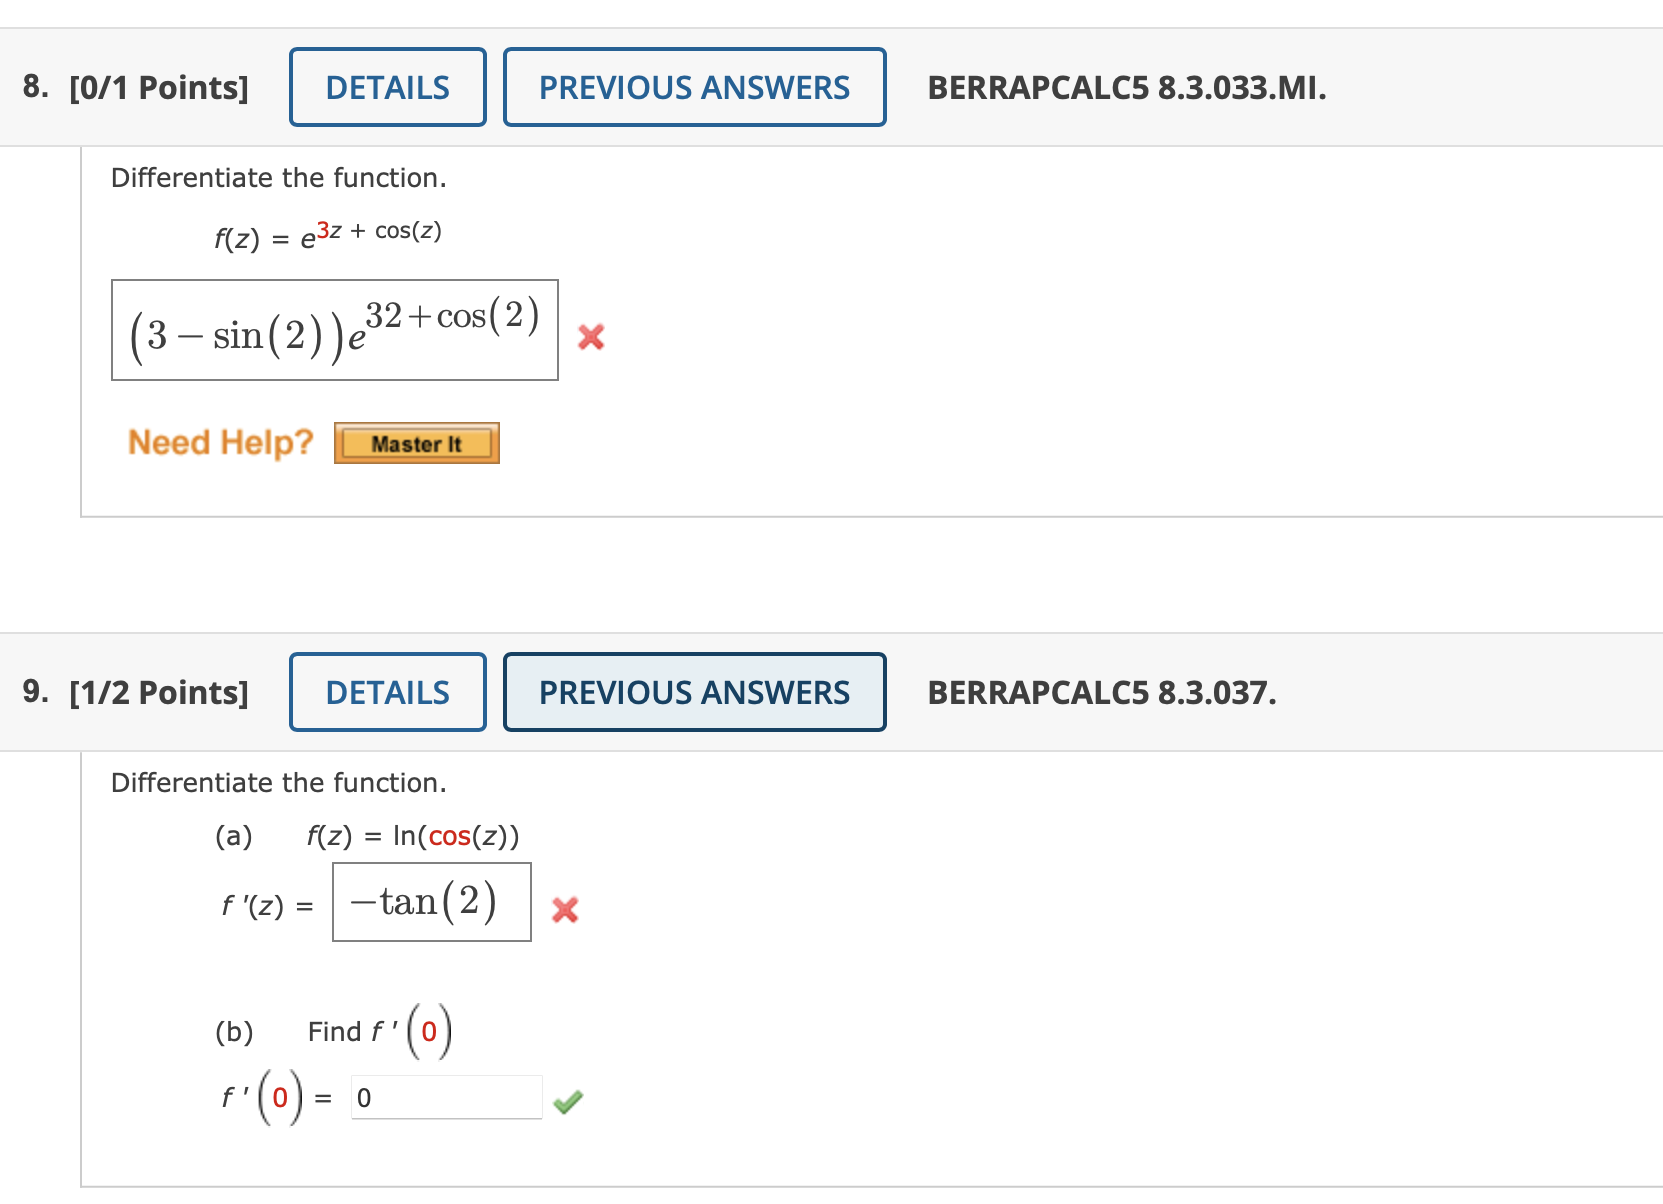Open DETAILS for problem 8

387,87
